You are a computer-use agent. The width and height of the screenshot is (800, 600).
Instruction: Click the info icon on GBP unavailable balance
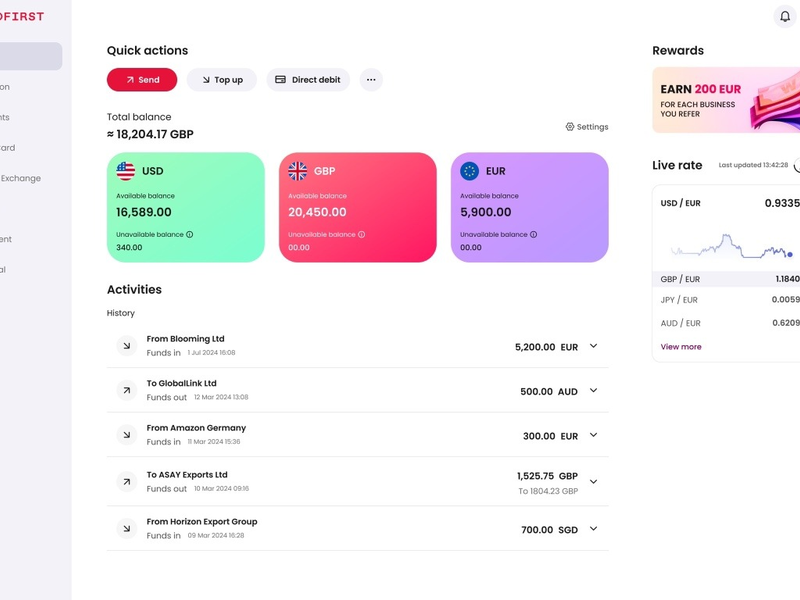coord(362,235)
